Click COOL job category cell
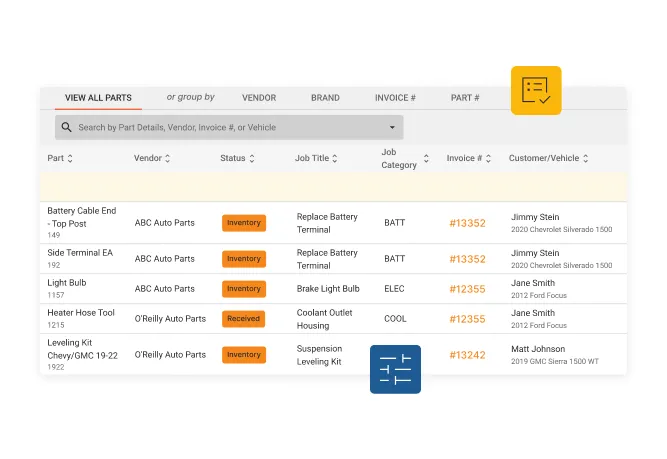The image size is (667, 459). pyautogui.click(x=395, y=319)
